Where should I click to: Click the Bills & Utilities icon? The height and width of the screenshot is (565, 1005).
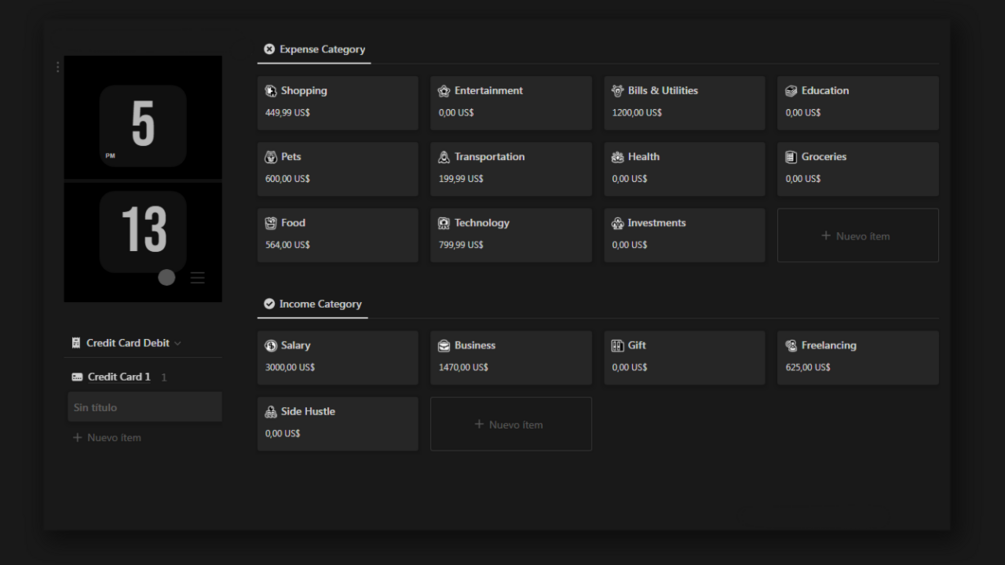[618, 91]
